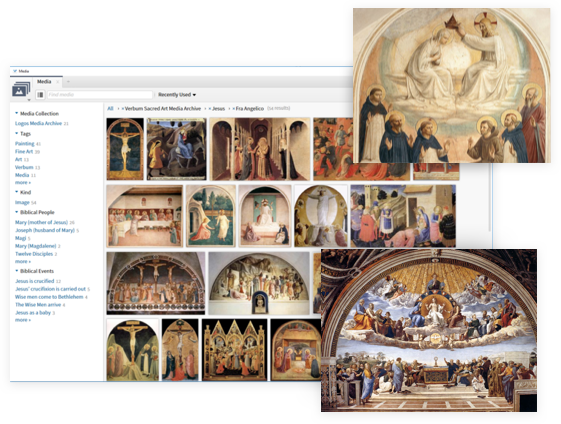Open the Flight into Egypt donkey thumbnail
Viewport: 561px width, 424px height.
coord(177,149)
